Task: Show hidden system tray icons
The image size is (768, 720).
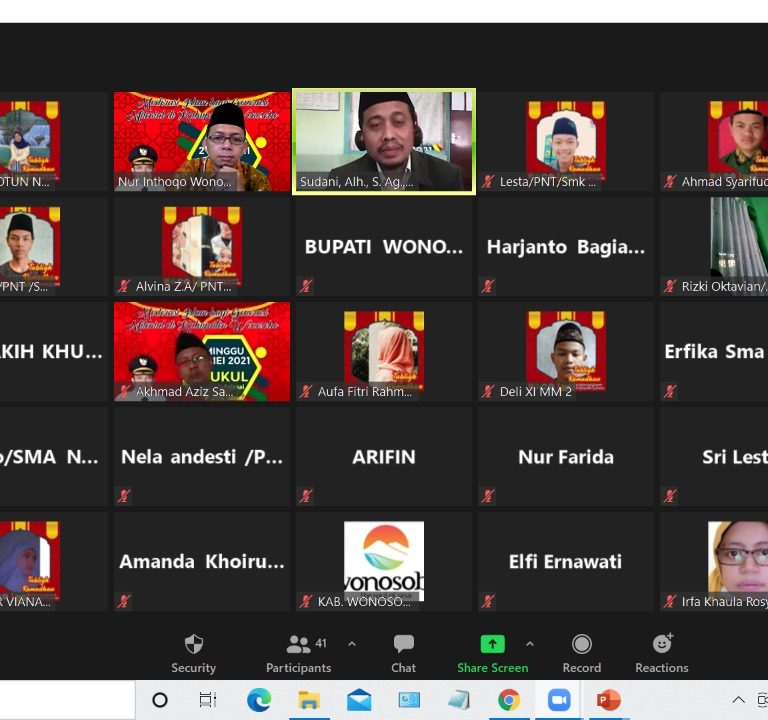Action: (739, 700)
